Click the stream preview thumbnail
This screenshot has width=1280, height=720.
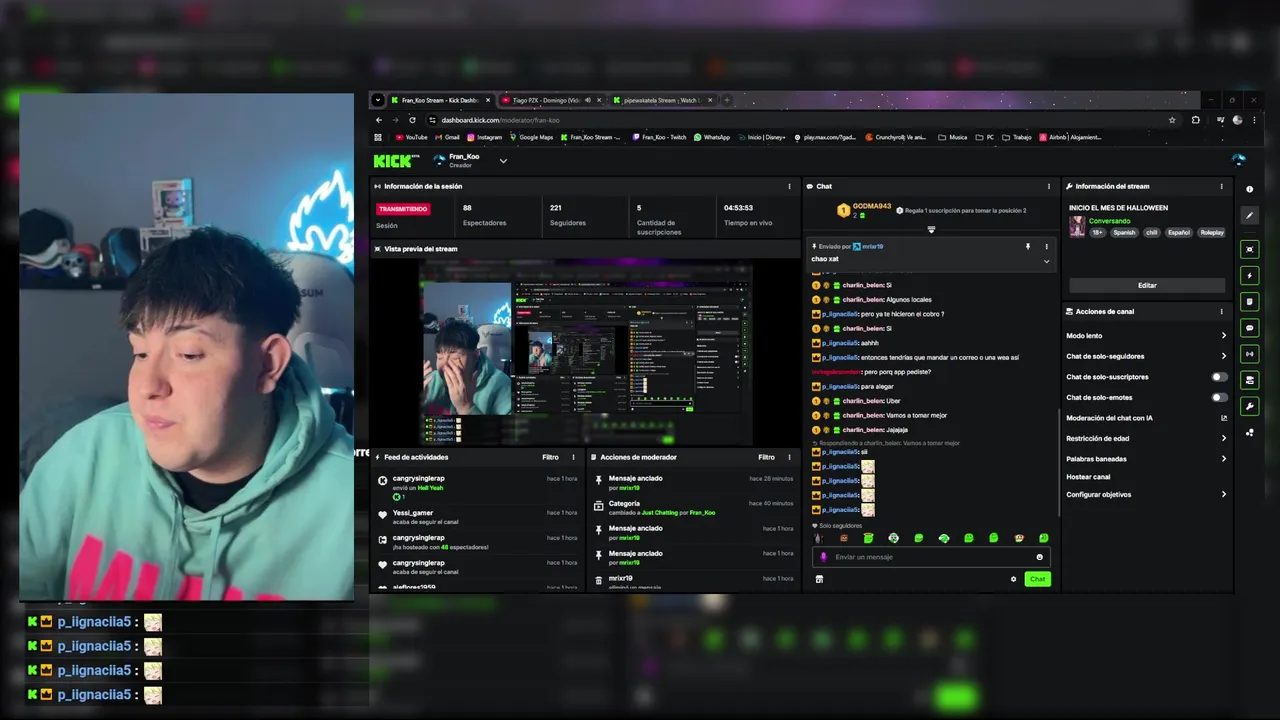coord(585,352)
